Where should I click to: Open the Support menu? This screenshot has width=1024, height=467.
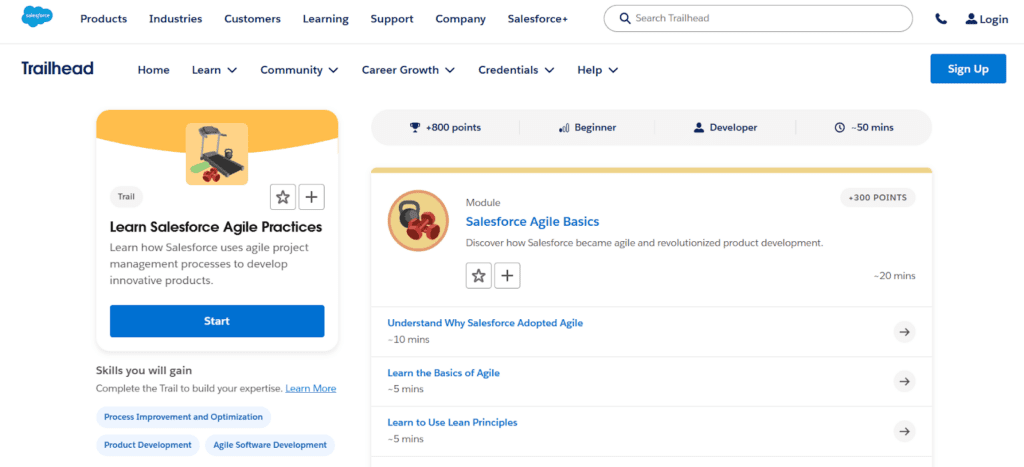[x=392, y=19]
